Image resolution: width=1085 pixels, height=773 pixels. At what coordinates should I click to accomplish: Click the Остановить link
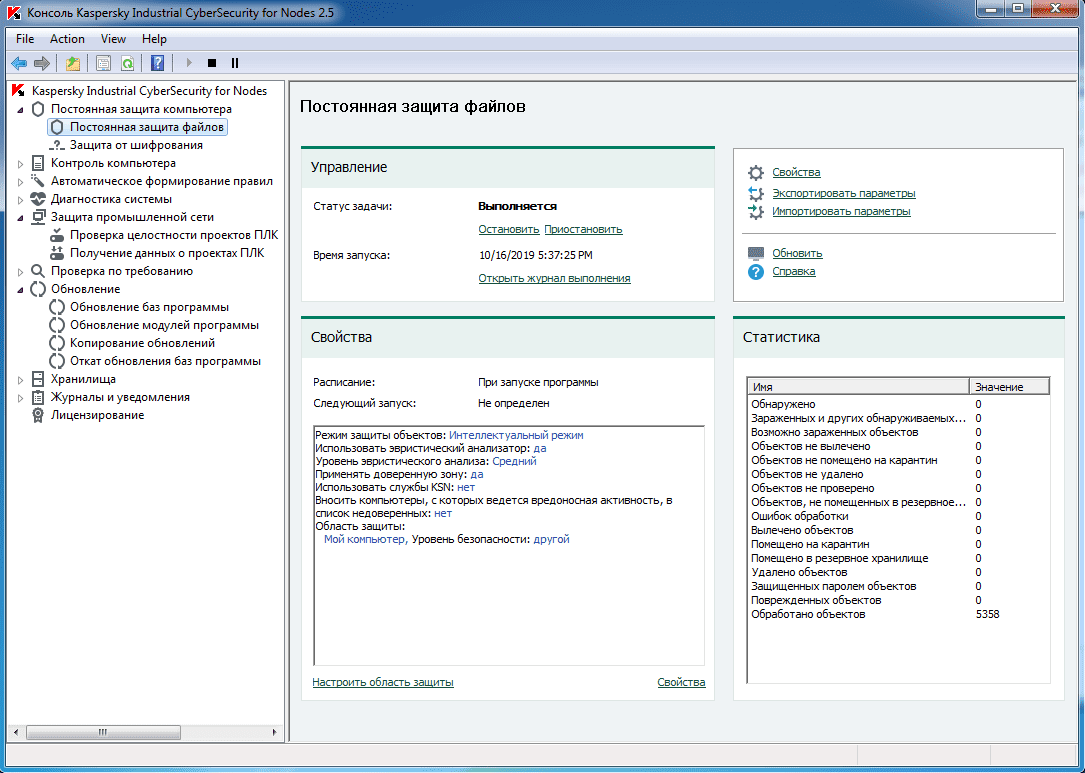tap(509, 229)
